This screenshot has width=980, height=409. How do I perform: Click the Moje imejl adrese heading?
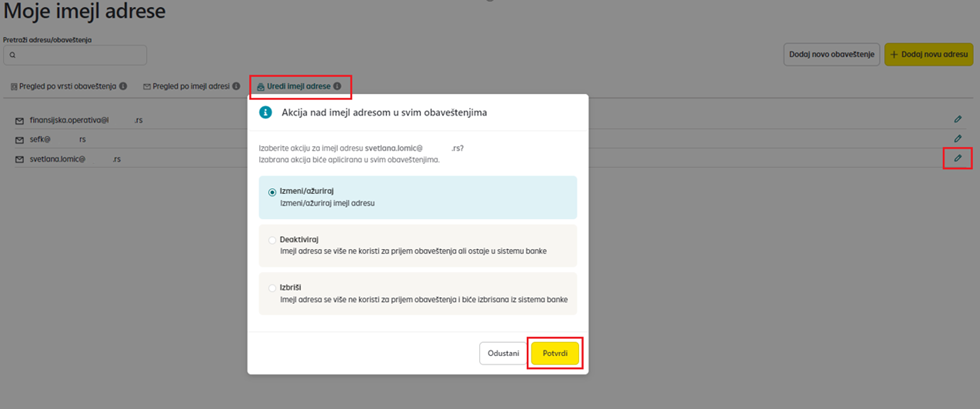coord(85,11)
